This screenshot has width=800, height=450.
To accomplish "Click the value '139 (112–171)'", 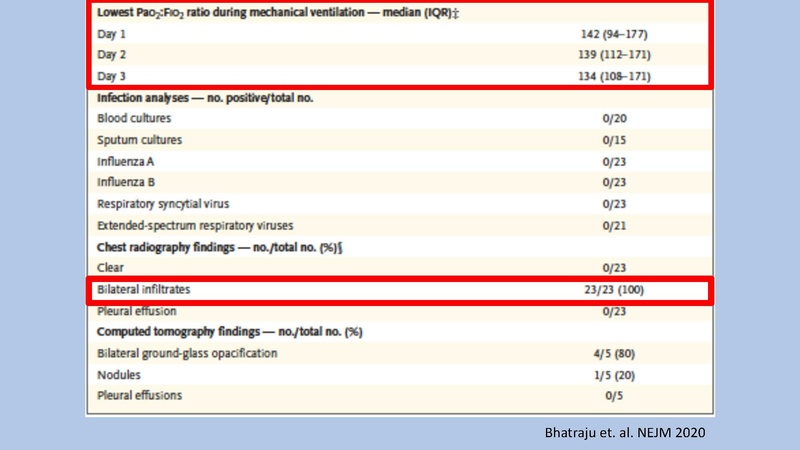I will pyautogui.click(x=614, y=55).
